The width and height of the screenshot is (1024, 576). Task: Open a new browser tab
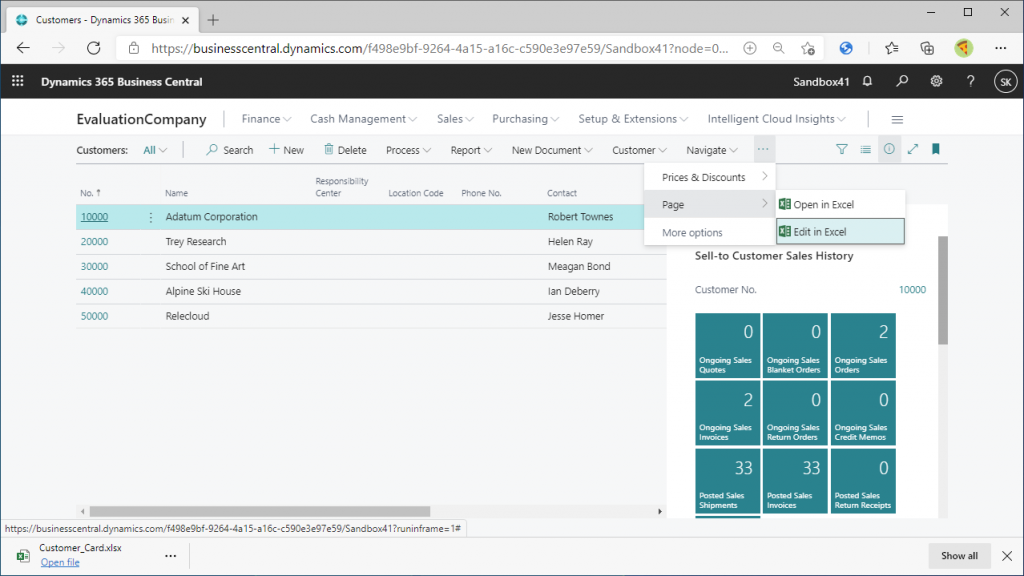coord(213,20)
